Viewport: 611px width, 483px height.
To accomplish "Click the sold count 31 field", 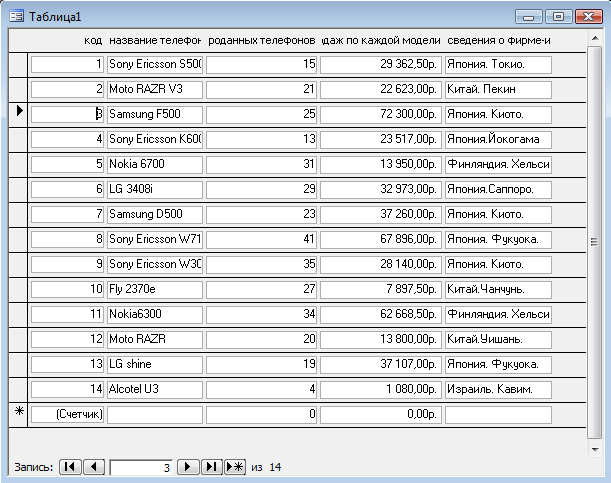I will pos(261,164).
